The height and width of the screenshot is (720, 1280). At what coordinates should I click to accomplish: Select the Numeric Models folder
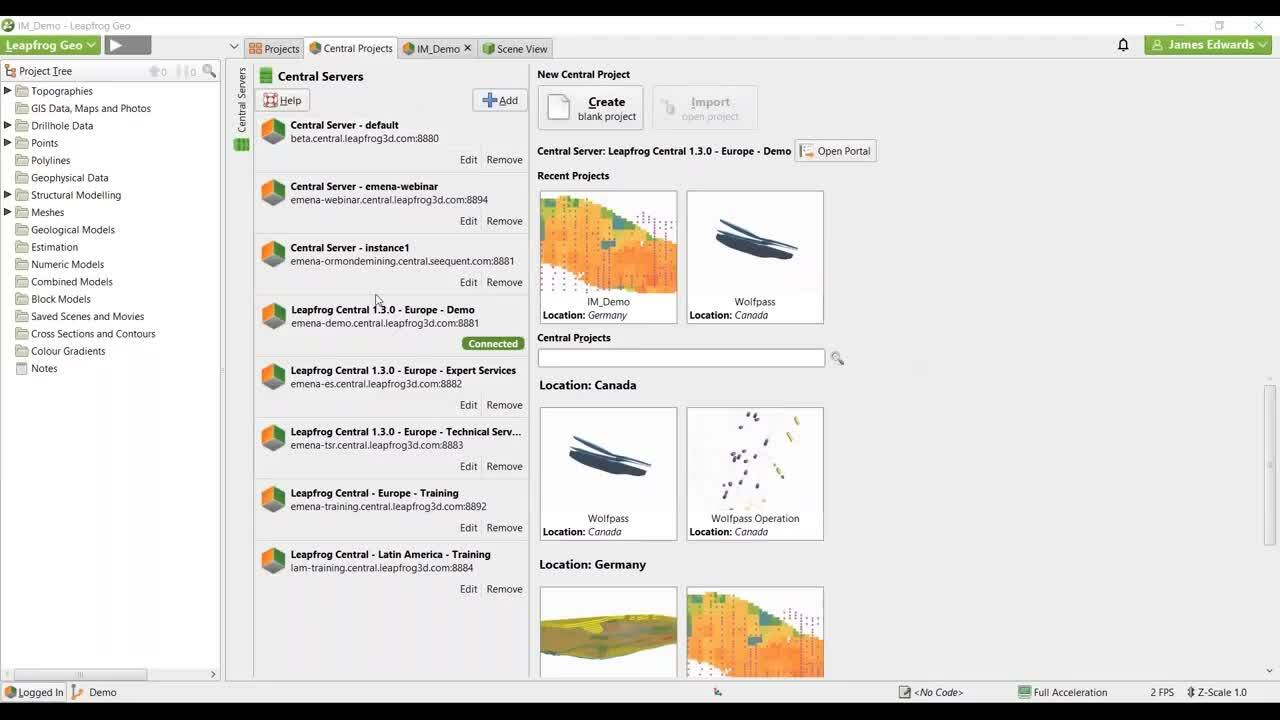click(60, 264)
